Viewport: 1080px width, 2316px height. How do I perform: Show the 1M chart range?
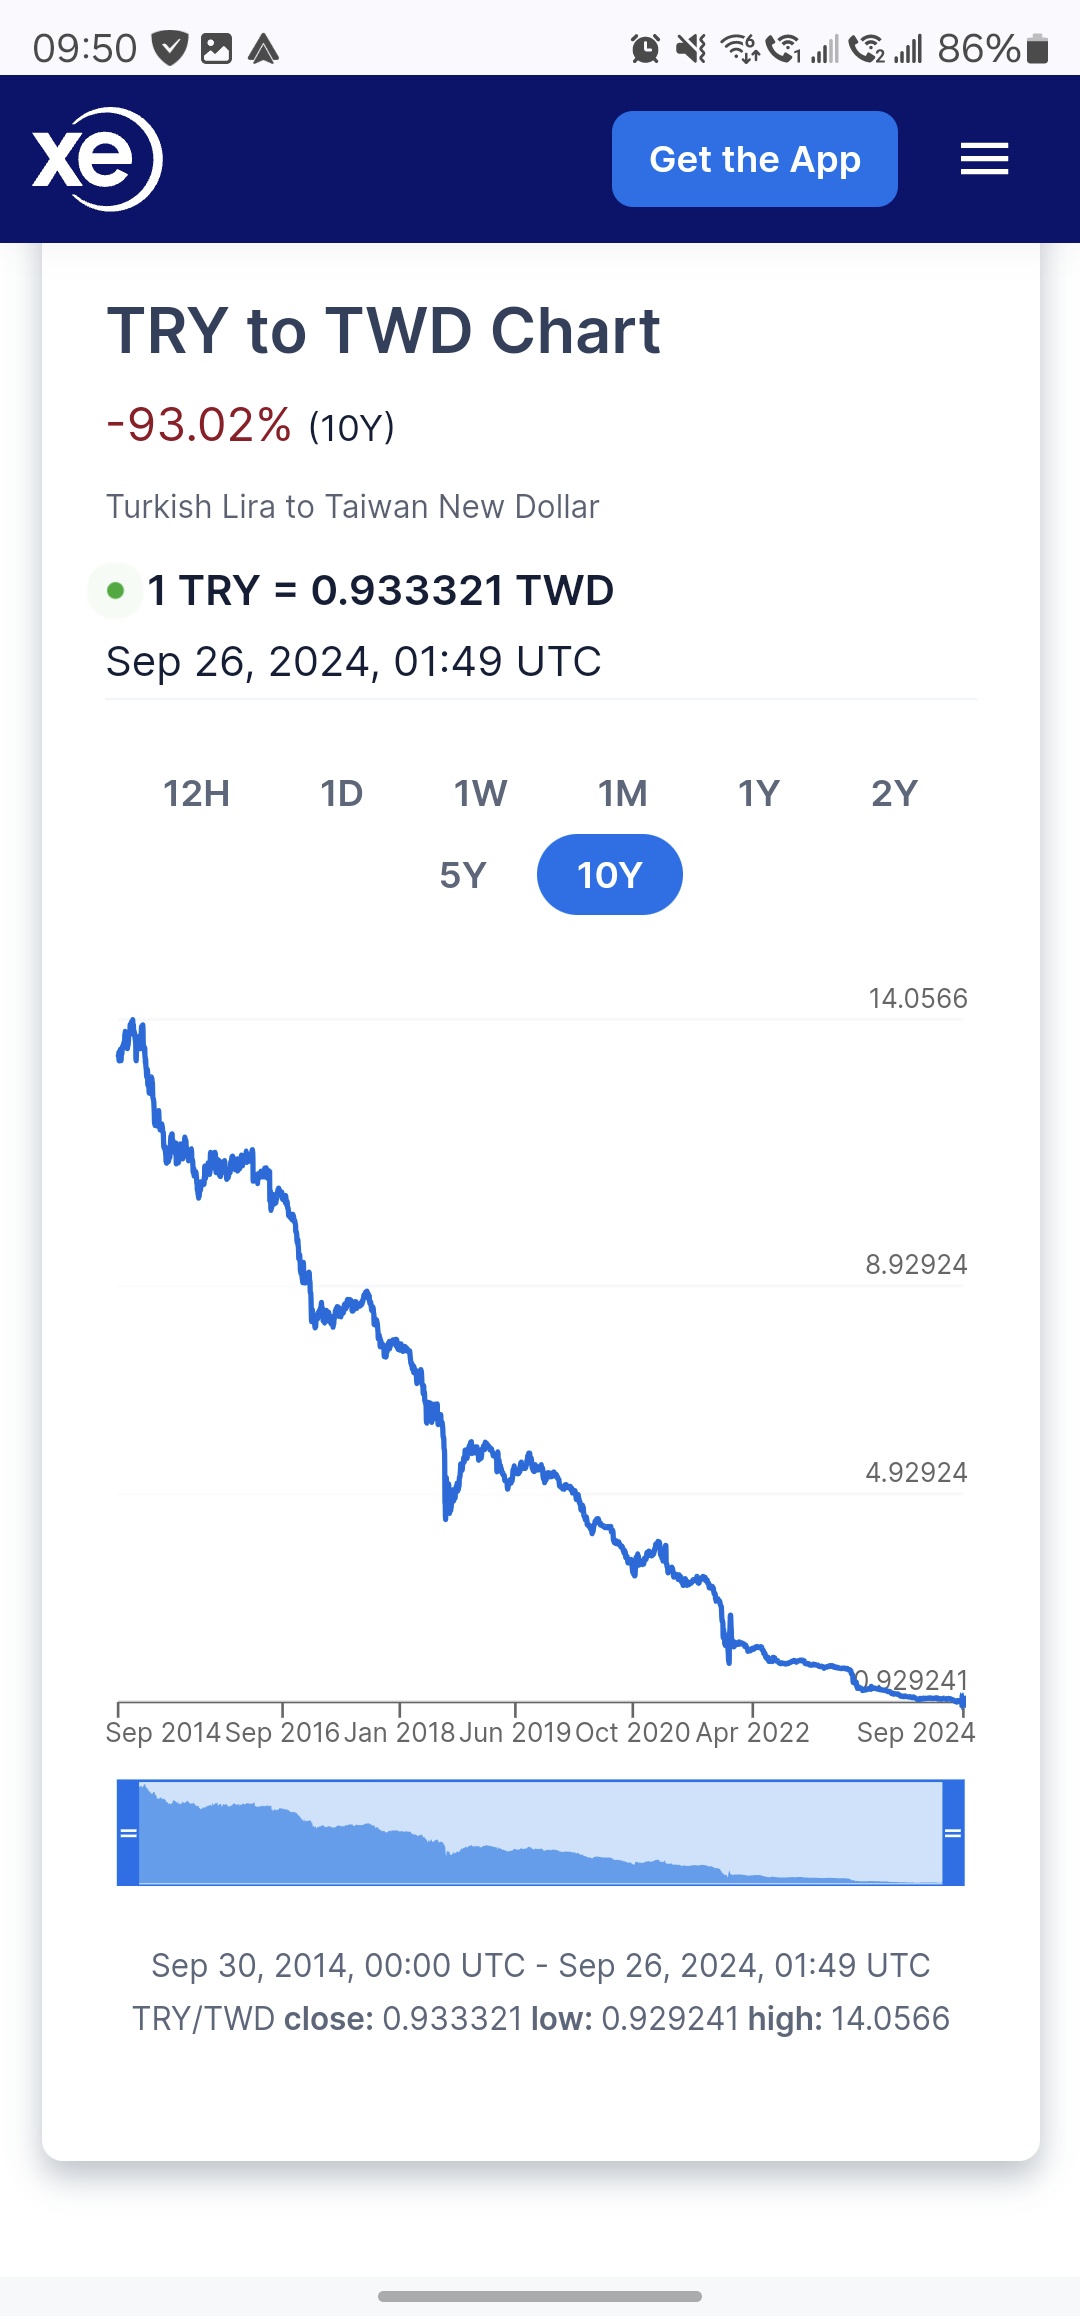coord(622,794)
